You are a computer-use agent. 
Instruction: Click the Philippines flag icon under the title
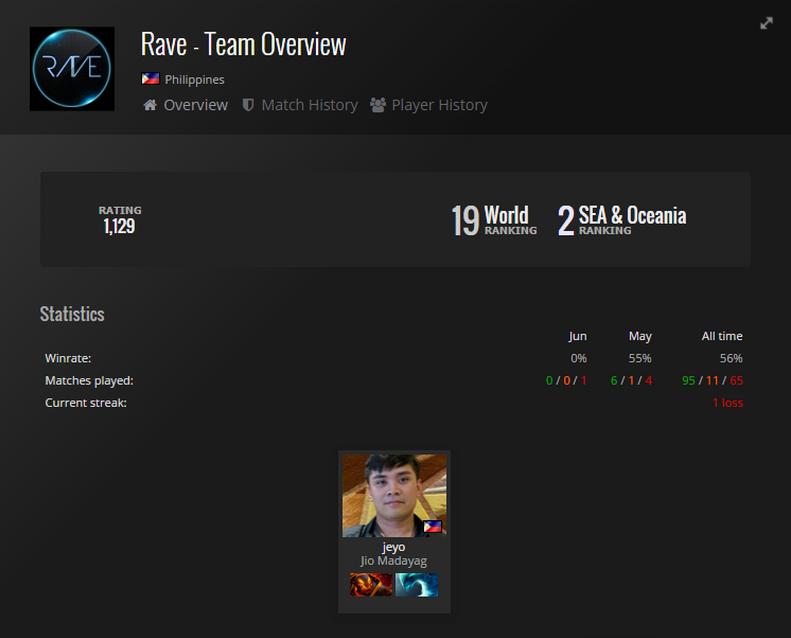150,79
